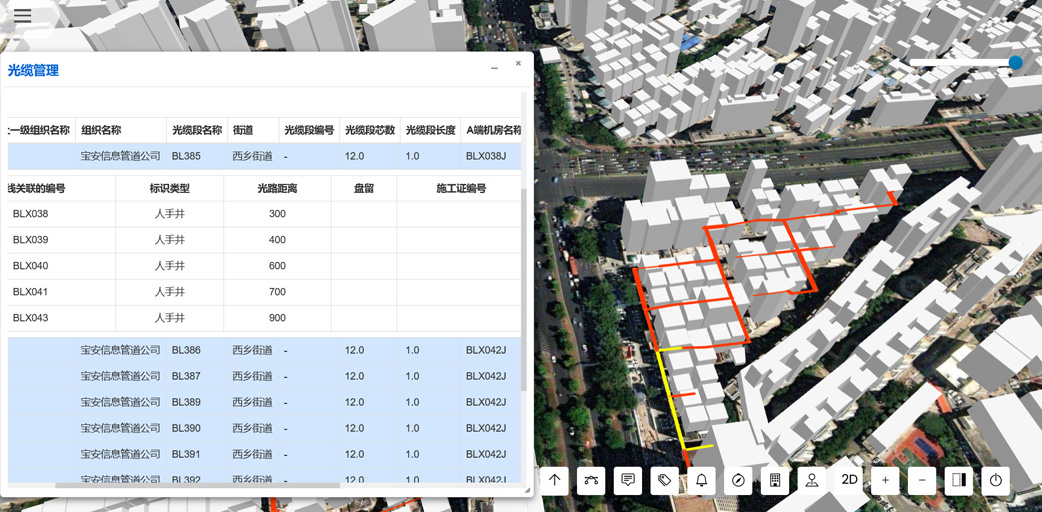The image size is (1042, 512).
Task: Click the blue slider handle
Action: [1015, 63]
